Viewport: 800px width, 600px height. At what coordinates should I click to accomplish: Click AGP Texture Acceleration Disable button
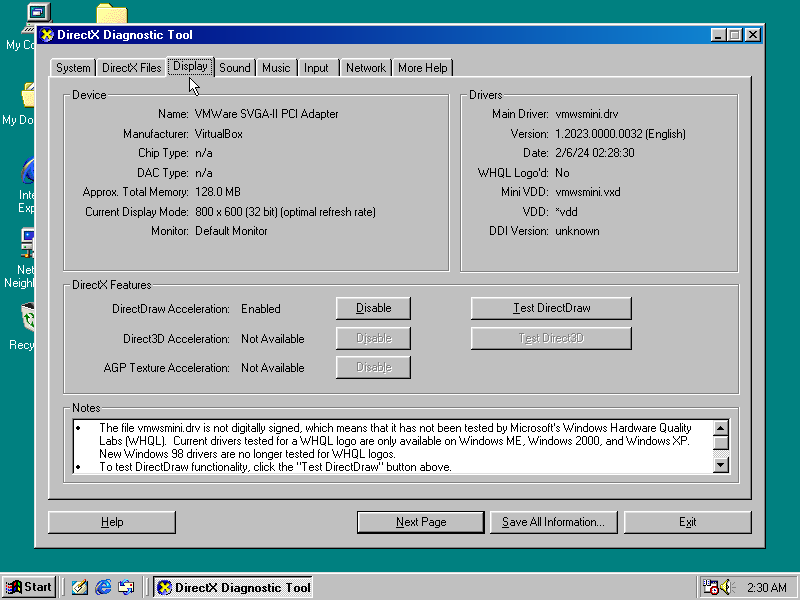tap(373, 367)
